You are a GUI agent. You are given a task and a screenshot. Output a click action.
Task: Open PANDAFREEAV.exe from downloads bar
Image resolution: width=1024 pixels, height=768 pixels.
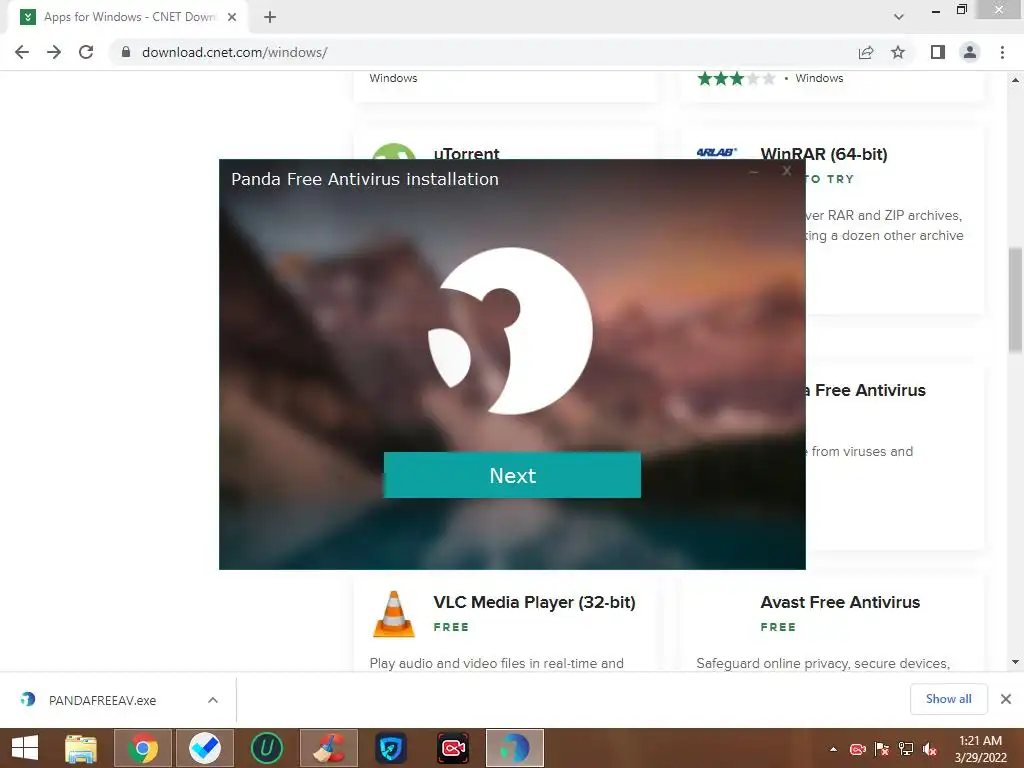click(x=102, y=700)
